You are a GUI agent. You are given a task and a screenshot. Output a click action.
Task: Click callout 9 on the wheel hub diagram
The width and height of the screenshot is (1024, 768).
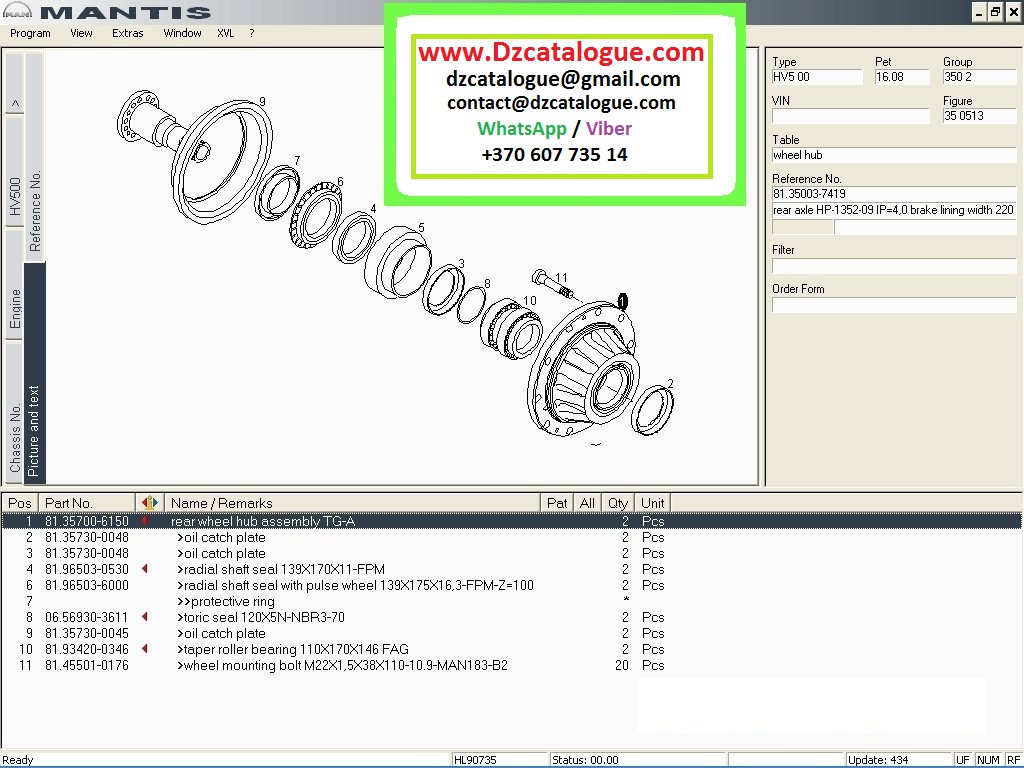tap(262, 101)
